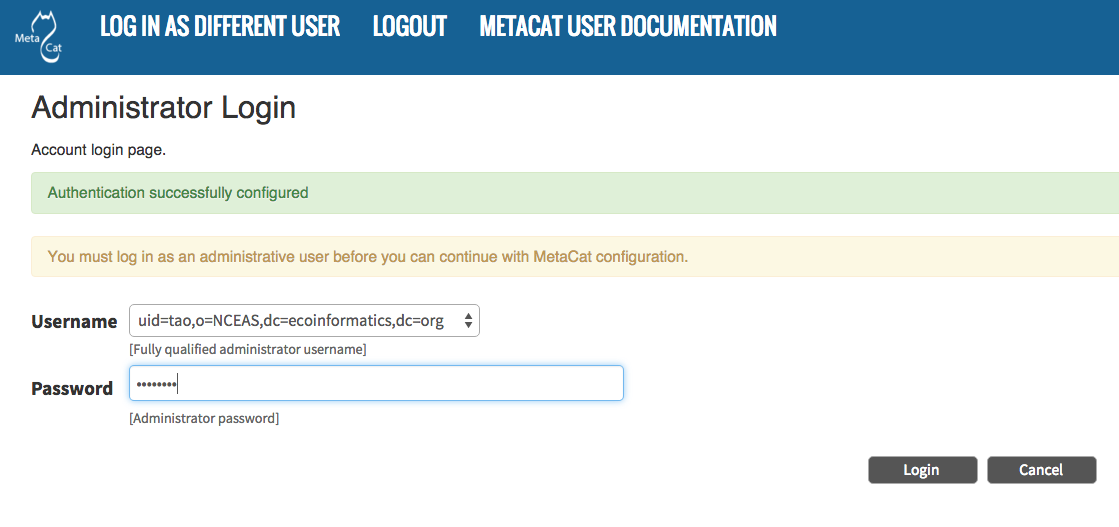
Task: Click the up-down arrows on Username select
Action: tap(468, 321)
